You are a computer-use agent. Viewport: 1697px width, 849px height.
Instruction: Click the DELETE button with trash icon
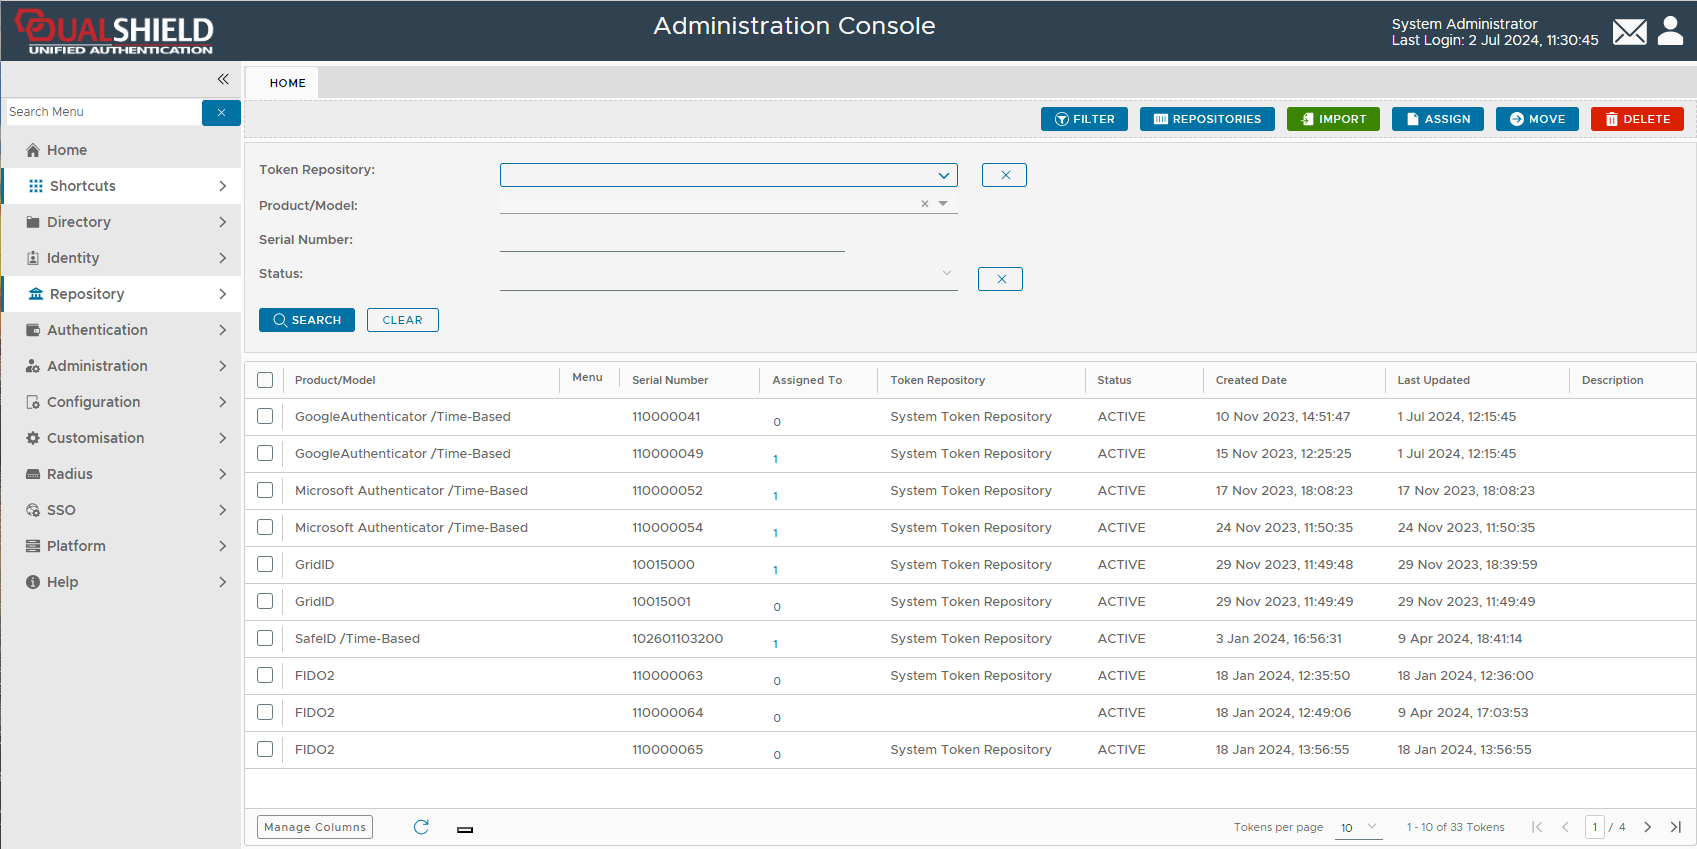tap(1636, 119)
